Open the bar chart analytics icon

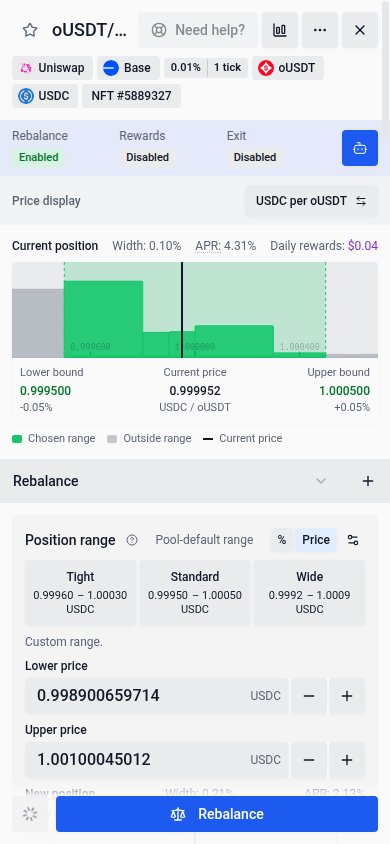click(280, 30)
